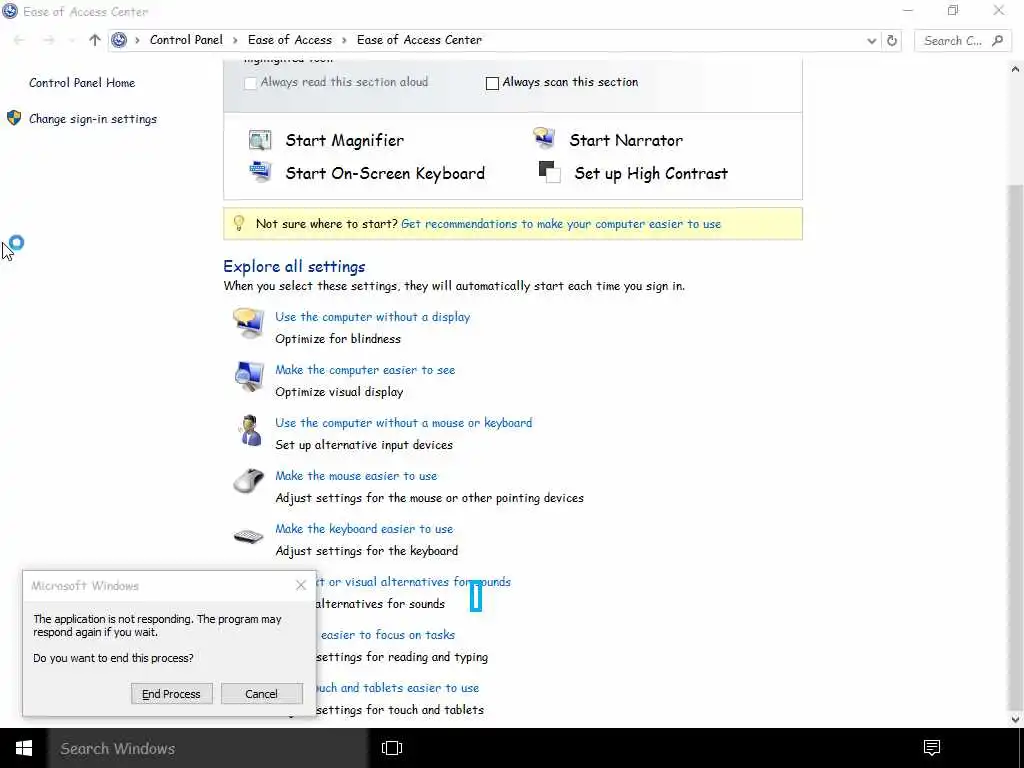Click the monitor icon beside Use computer without display
The height and width of the screenshot is (768, 1024).
click(248, 323)
